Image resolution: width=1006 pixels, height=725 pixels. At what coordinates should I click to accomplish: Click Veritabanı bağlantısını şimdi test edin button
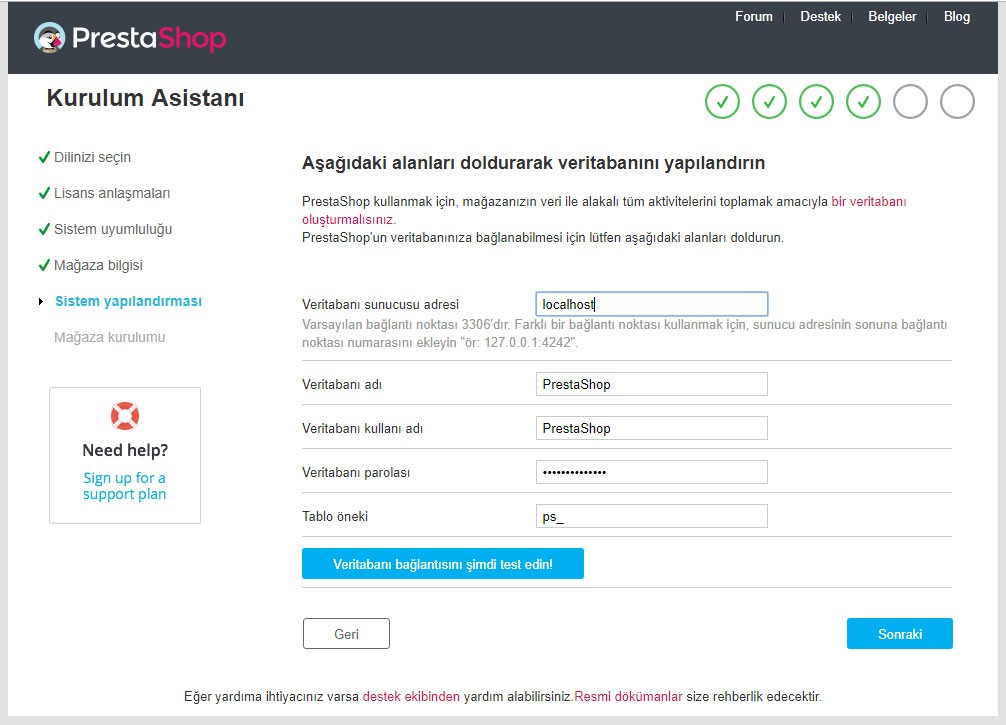click(443, 564)
